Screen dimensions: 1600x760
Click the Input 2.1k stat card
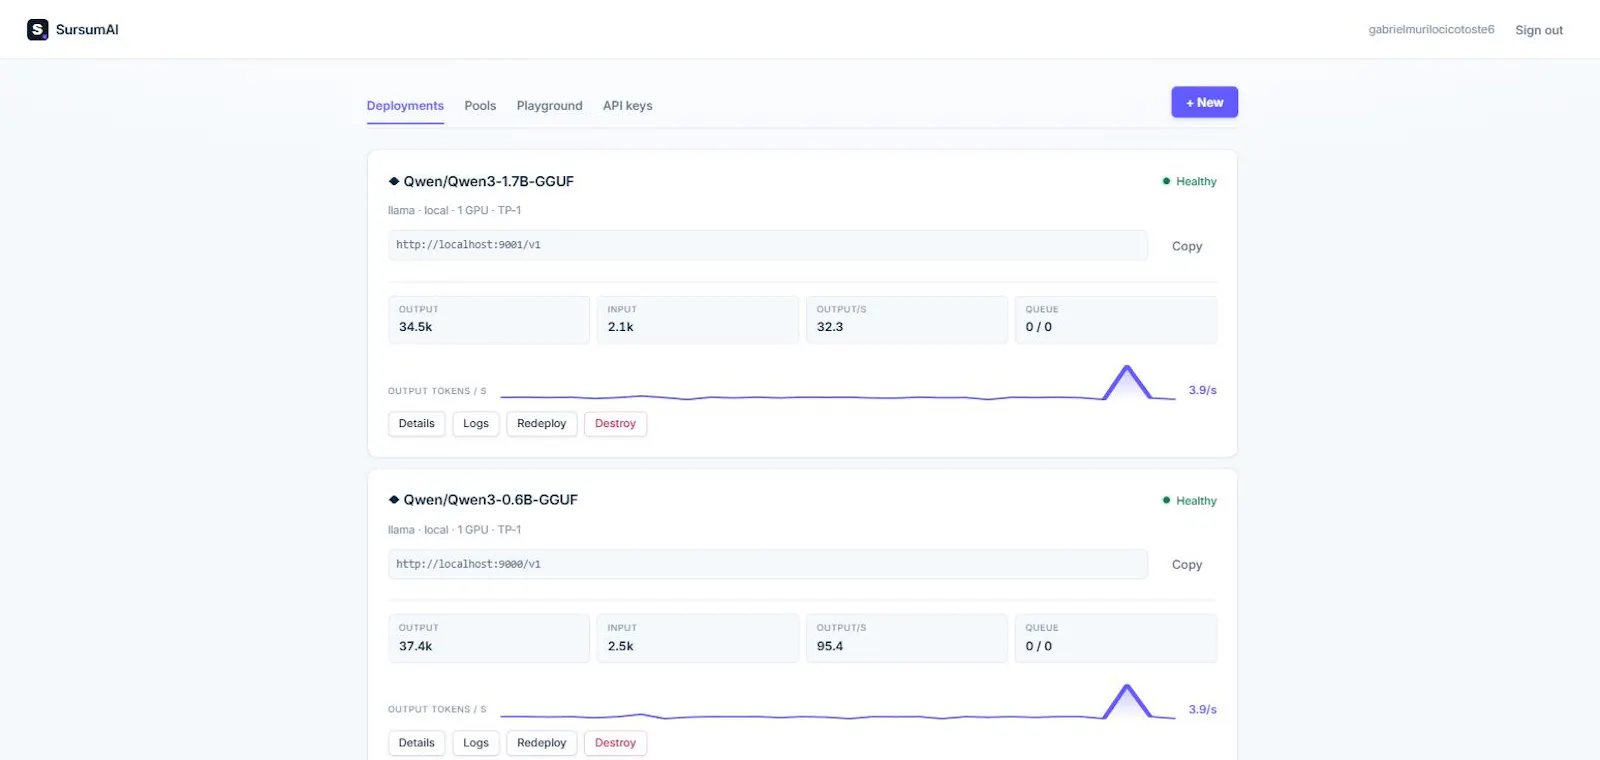(698, 320)
